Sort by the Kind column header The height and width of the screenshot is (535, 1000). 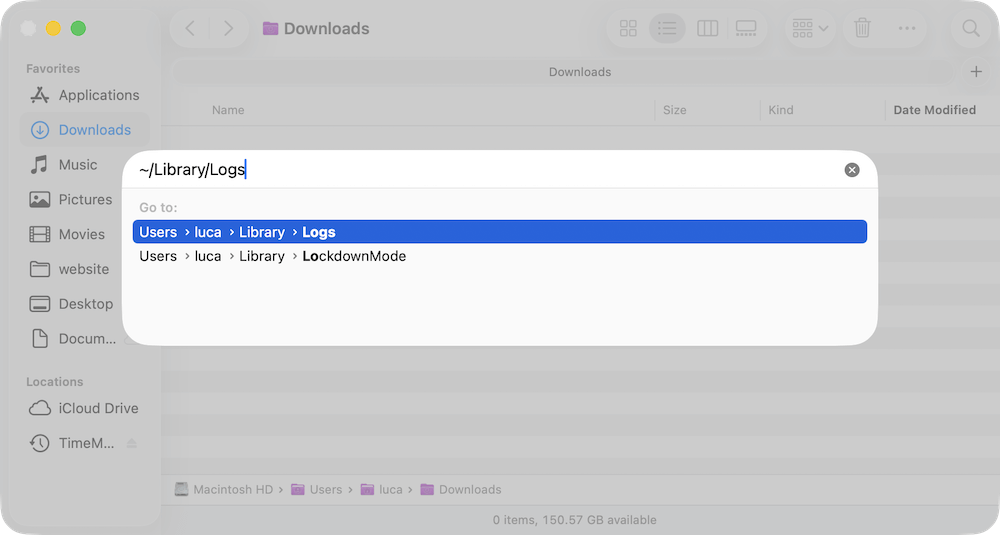781,110
